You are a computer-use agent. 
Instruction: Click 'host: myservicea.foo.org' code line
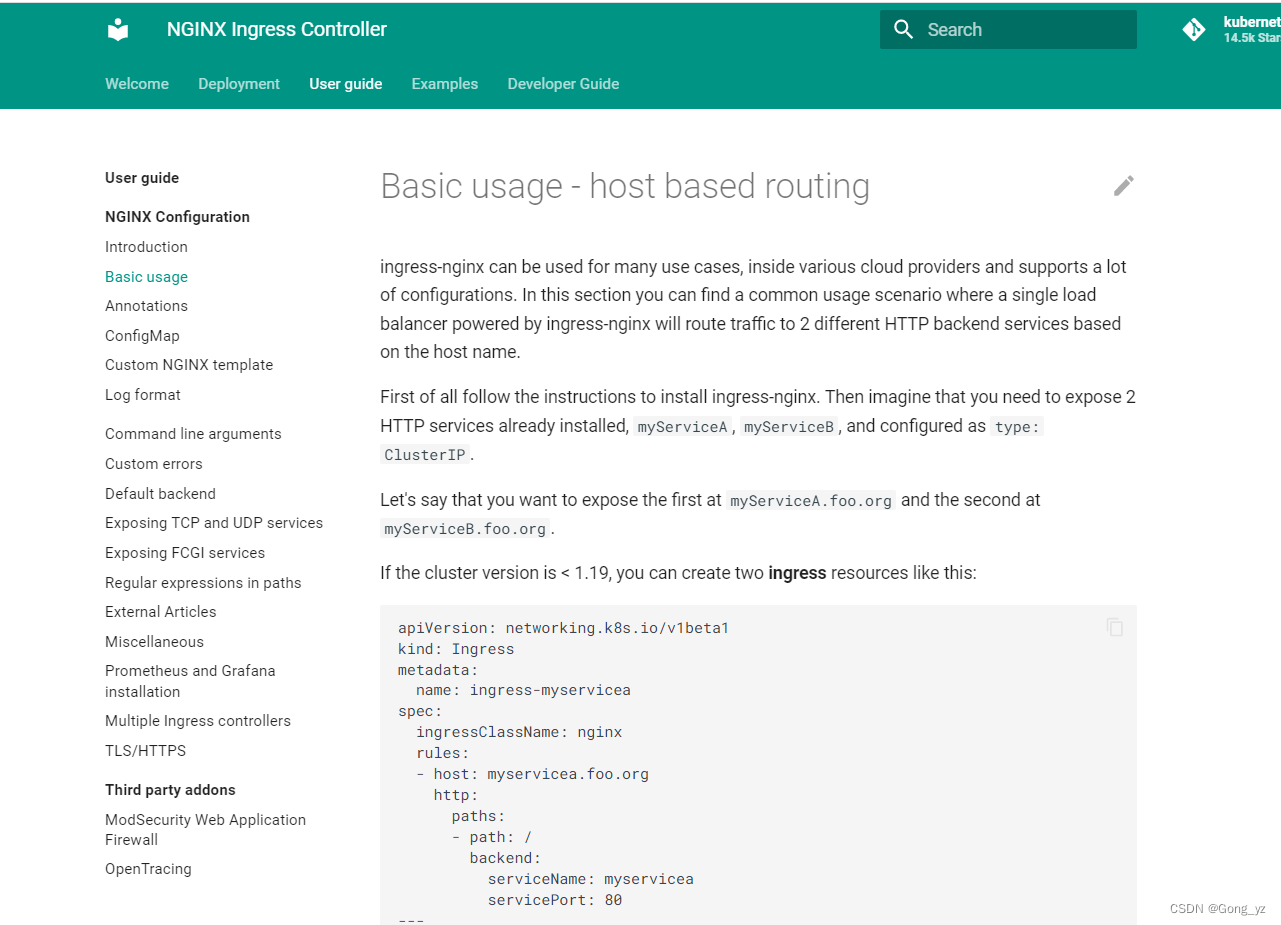(541, 774)
